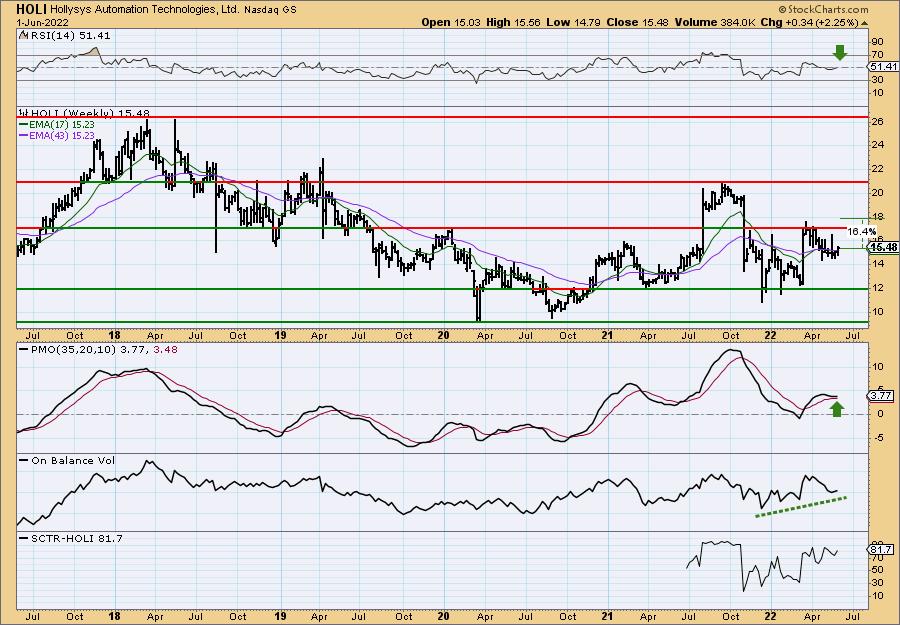The height and width of the screenshot is (625, 900).
Task: Click the up-triangle change indicator beside Chg
Action: (x=864, y=23)
